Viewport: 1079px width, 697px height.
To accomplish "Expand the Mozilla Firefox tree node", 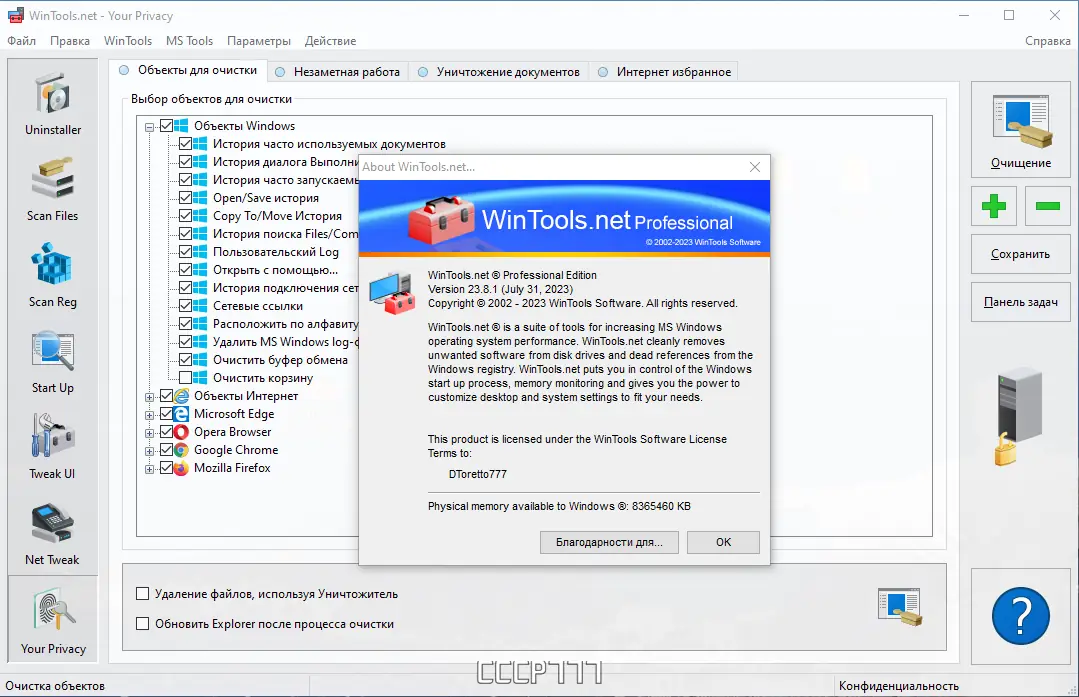I will (149, 469).
